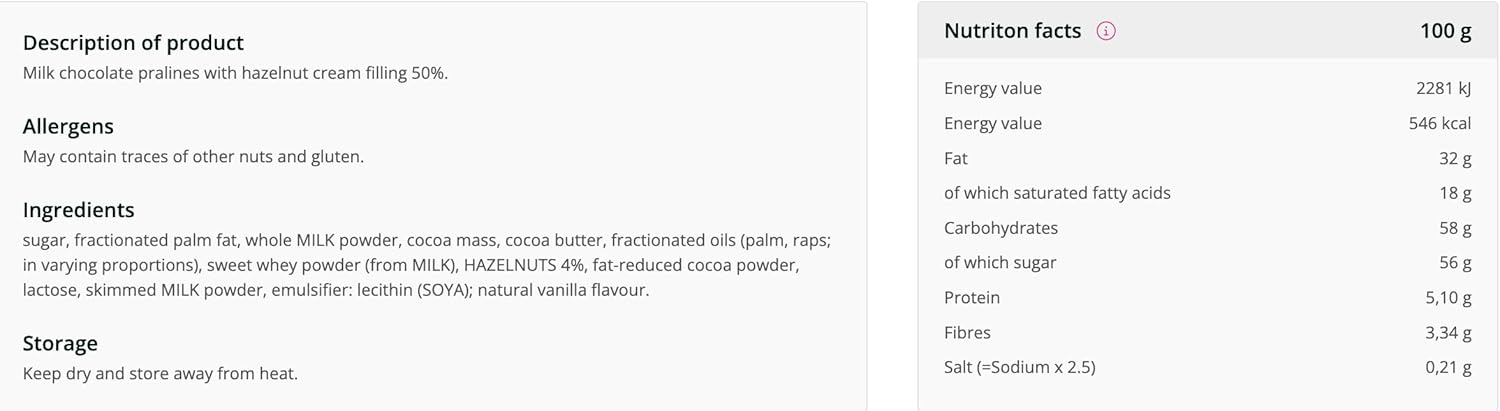Click the Salt (=Sodium x 2.5) label
The image size is (1500, 411).
(x=1019, y=368)
